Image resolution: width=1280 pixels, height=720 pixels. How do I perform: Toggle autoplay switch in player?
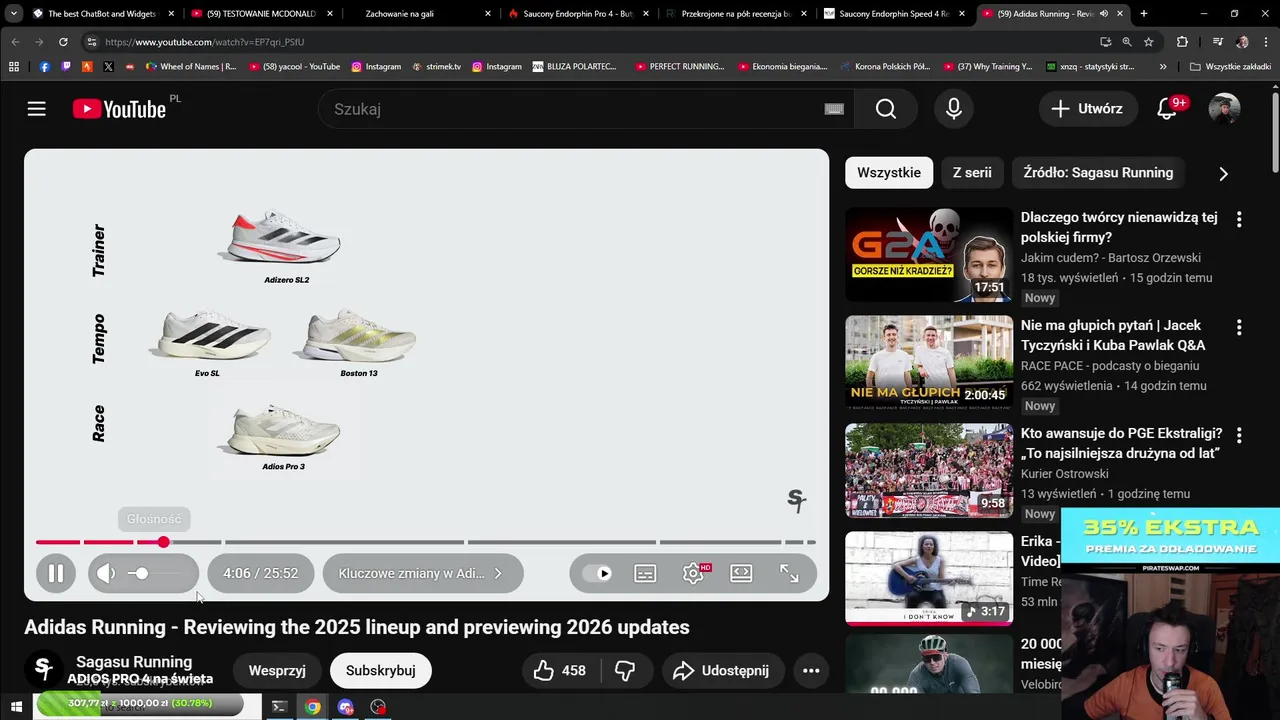597,573
